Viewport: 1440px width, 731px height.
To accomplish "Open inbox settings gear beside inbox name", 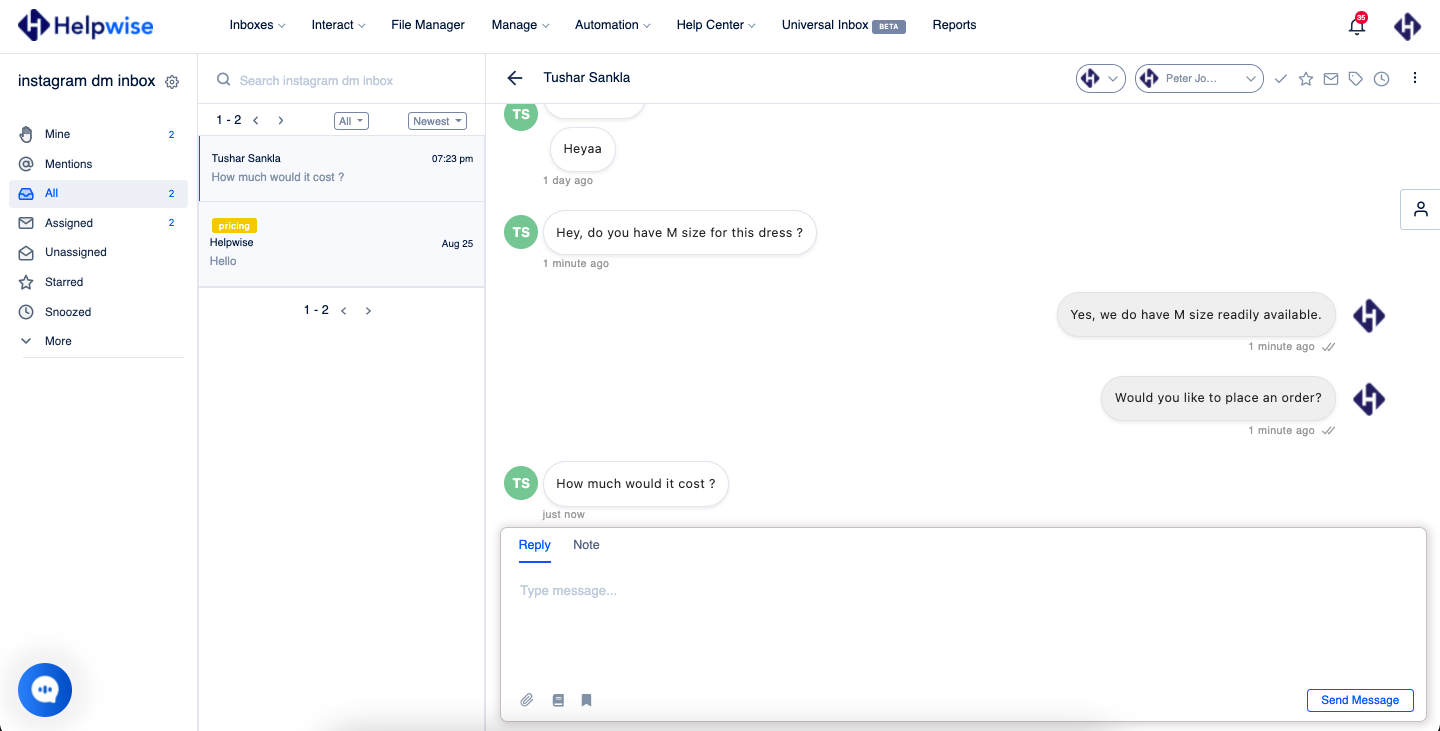I will click(171, 81).
